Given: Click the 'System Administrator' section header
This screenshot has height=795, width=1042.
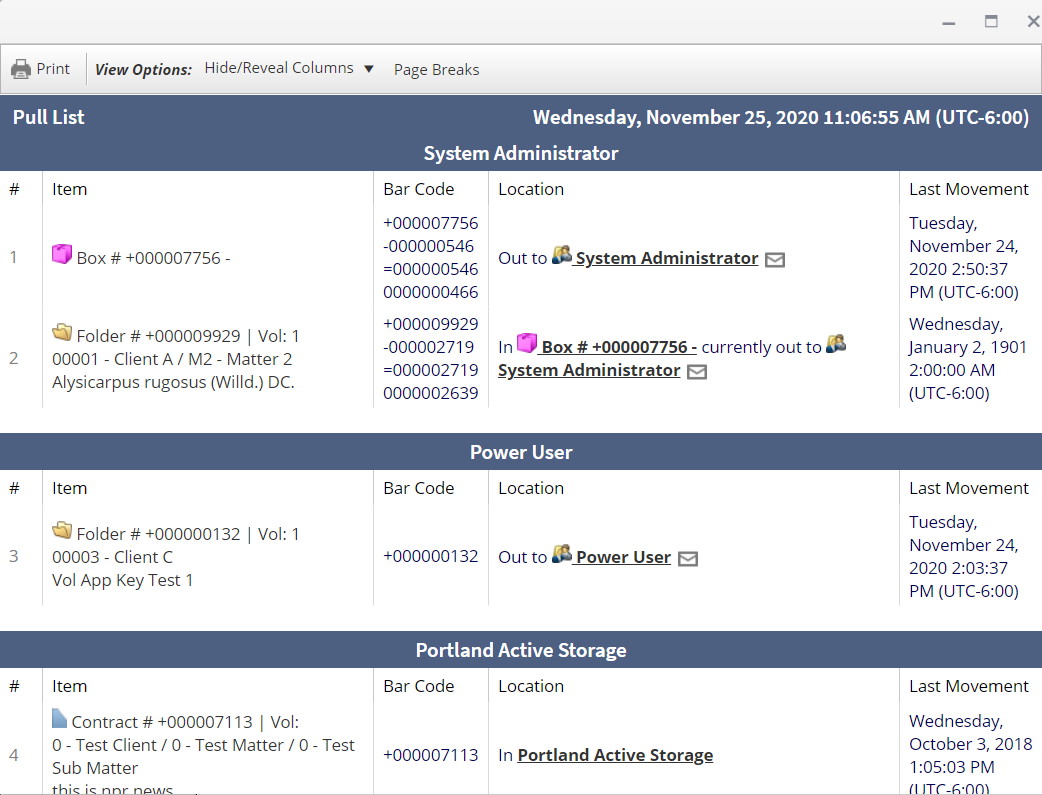Looking at the screenshot, I should point(521,154).
